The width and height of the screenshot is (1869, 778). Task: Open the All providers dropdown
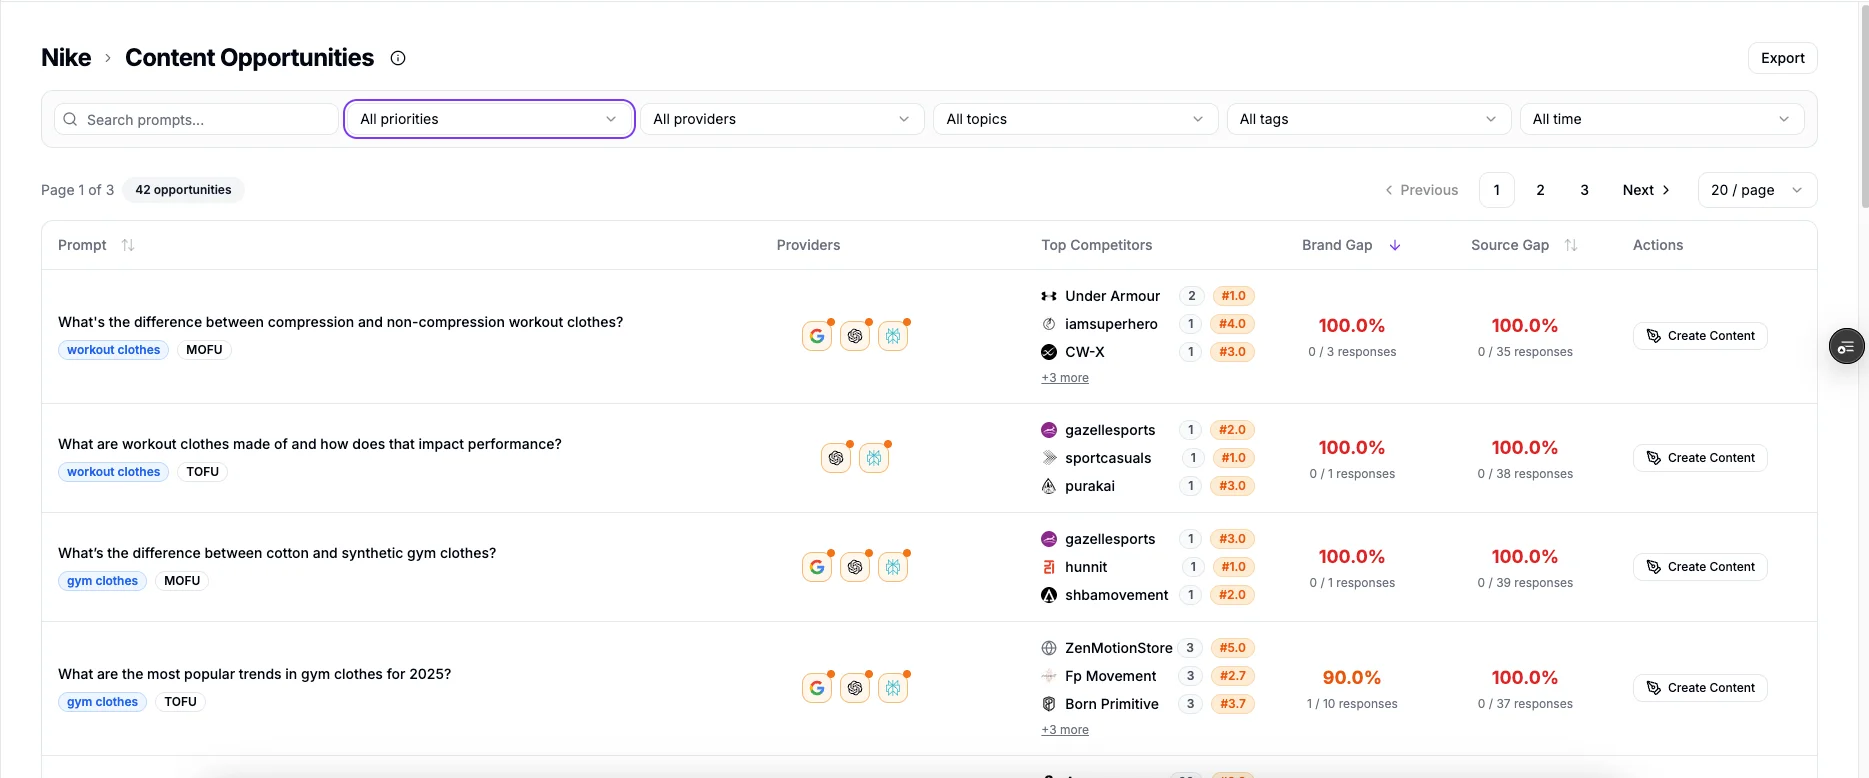(x=782, y=119)
